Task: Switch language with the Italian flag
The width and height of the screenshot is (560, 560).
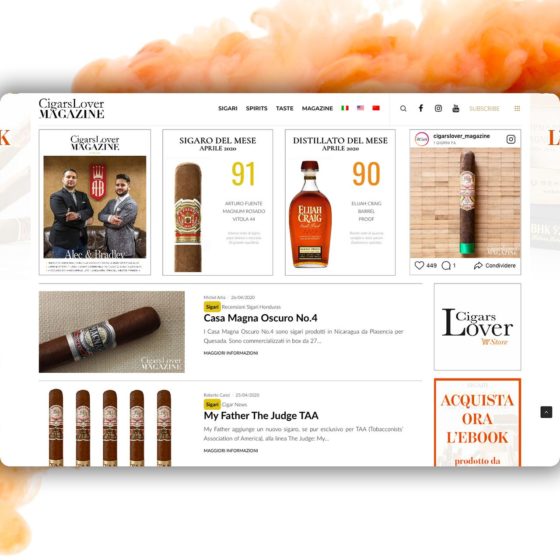Action: coord(345,108)
